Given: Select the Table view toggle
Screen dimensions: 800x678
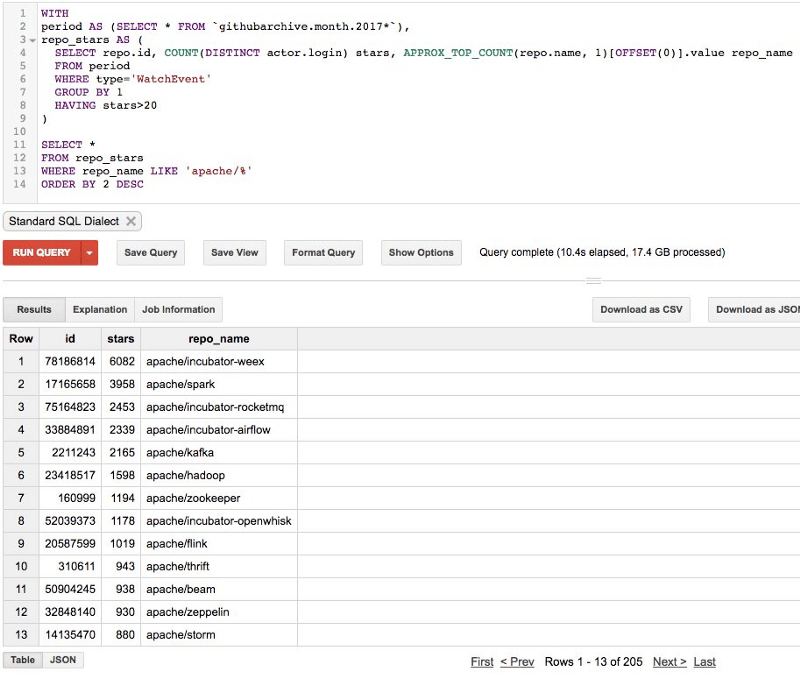Looking at the screenshot, I should [22, 660].
